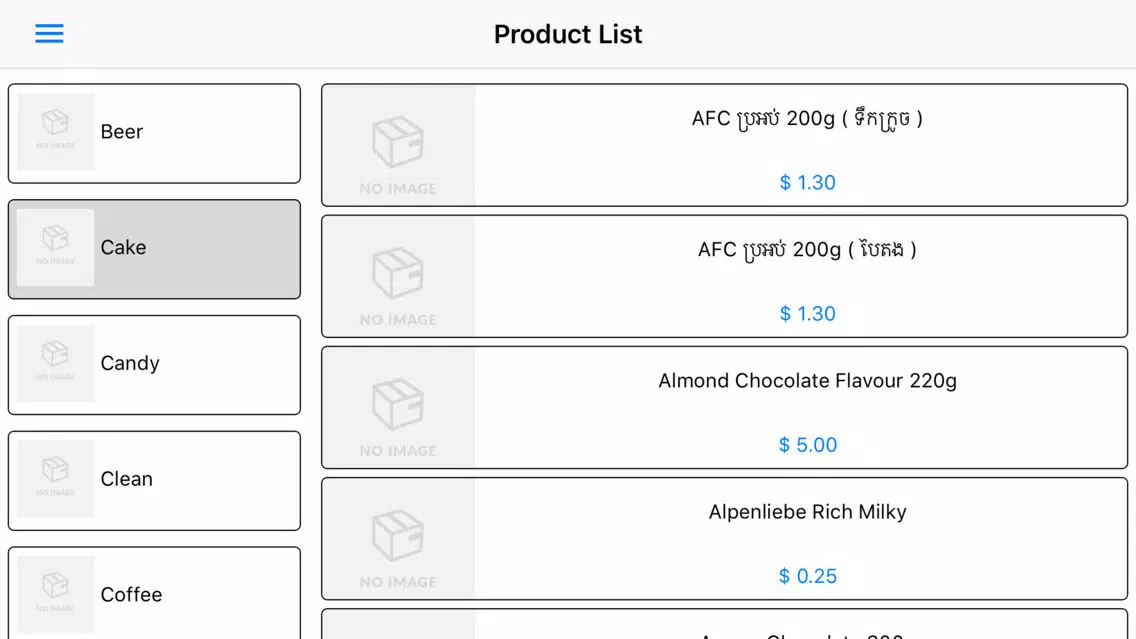The image size is (1136, 639).
Task: Open Alpenliebe Rich Milky product
Action: coord(724,538)
